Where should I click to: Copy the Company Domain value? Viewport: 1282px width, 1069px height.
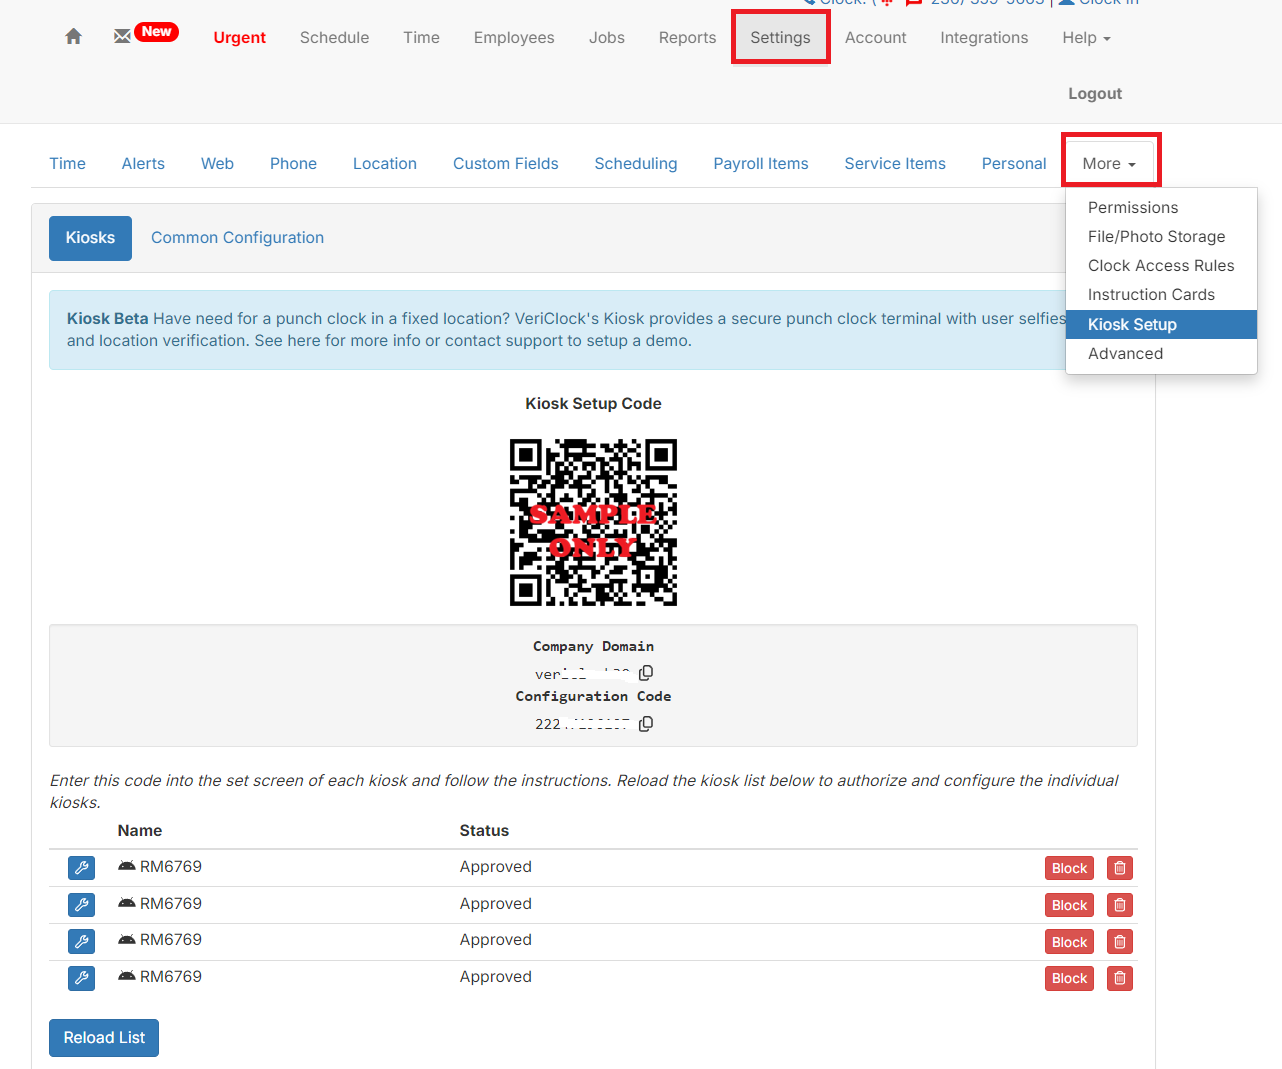(x=646, y=673)
